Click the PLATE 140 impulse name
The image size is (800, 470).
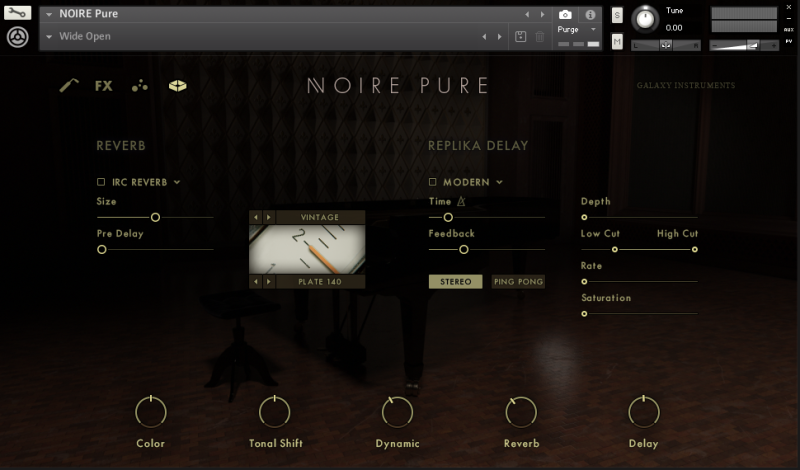(x=320, y=282)
